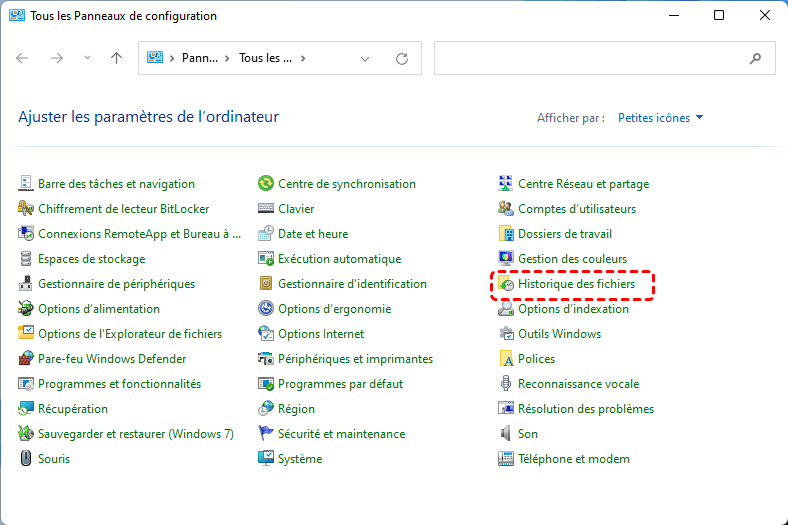Click the Gestion des couleurs icon

pos(506,259)
